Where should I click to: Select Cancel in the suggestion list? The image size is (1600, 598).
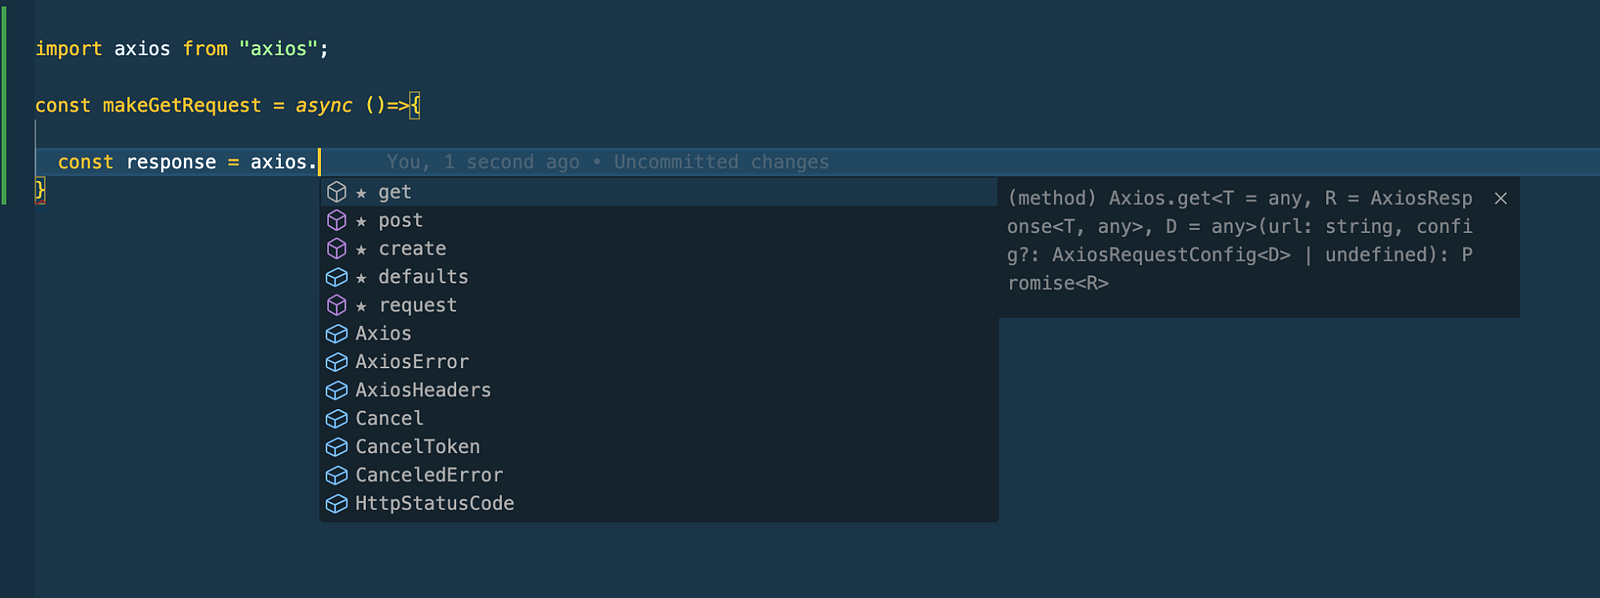[658, 418]
